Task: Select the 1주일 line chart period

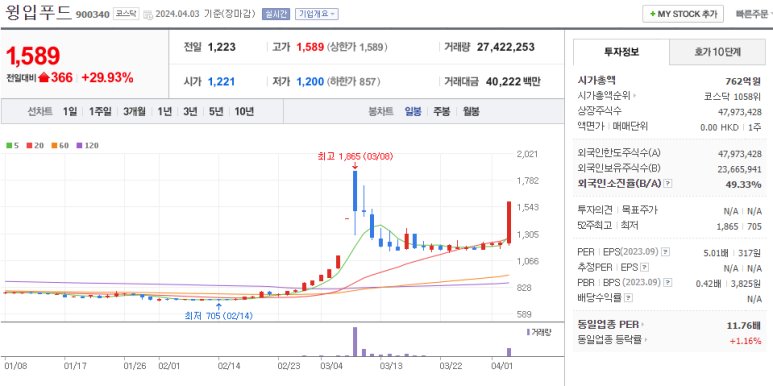Action: [x=100, y=111]
